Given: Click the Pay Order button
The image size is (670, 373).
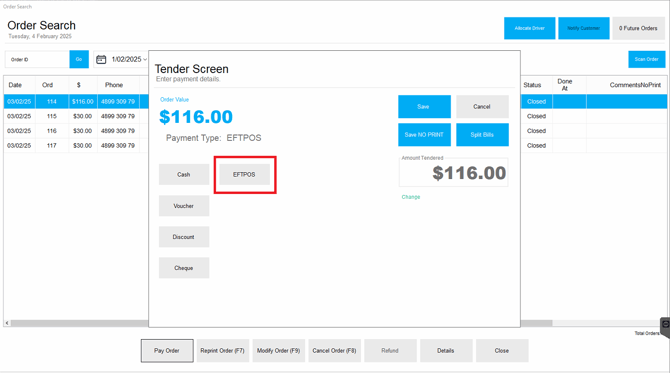Looking at the screenshot, I should pos(167,350).
